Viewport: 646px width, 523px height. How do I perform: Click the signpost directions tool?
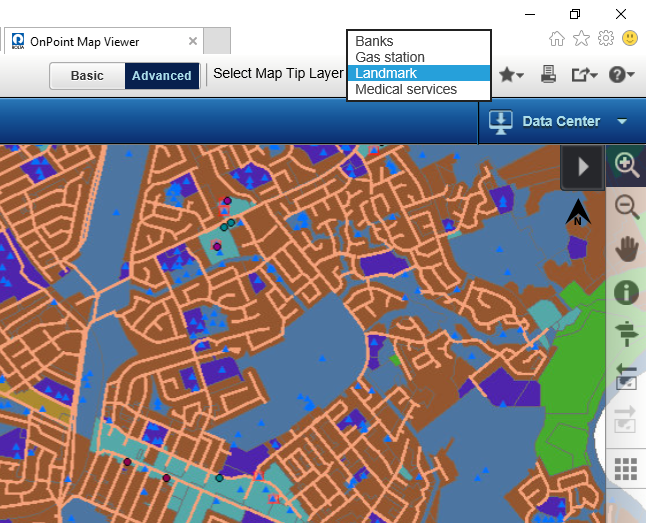(x=627, y=333)
